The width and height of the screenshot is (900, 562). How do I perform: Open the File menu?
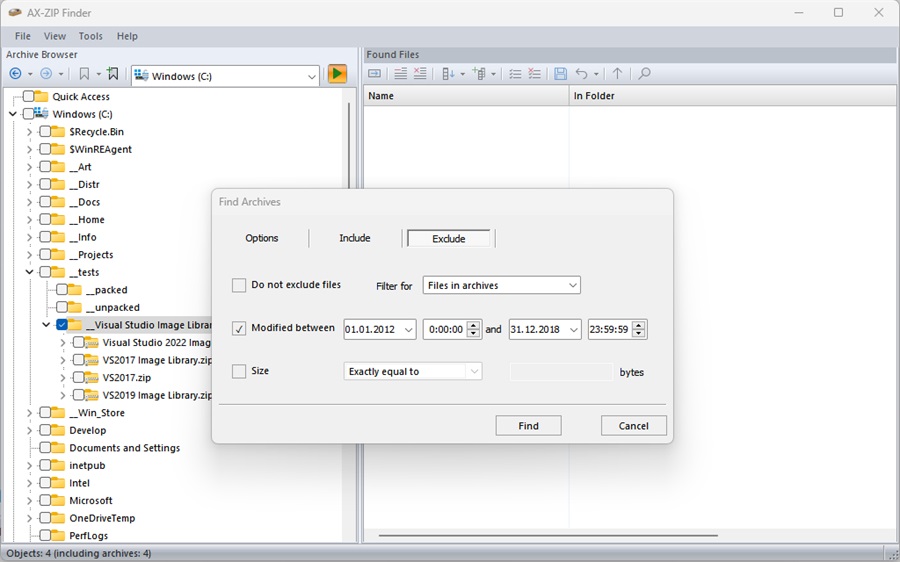22,36
